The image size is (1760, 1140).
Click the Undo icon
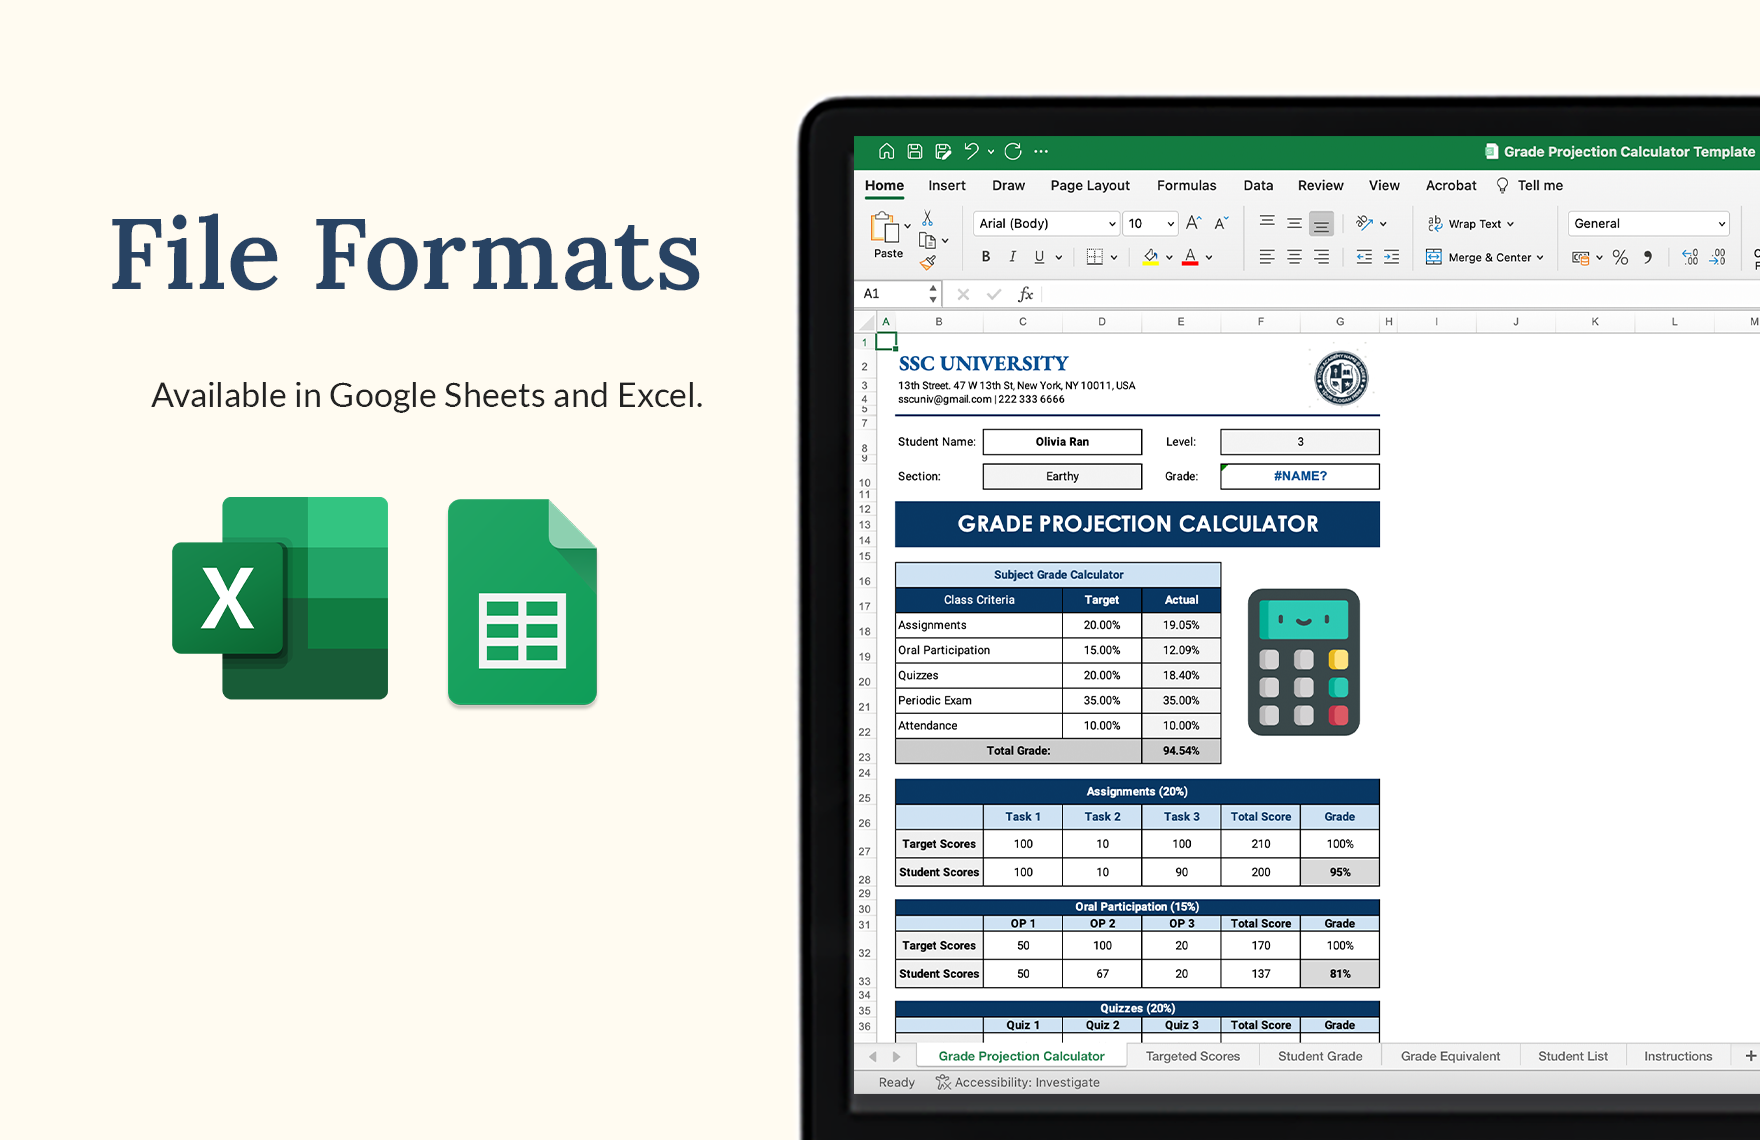coord(971,150)
